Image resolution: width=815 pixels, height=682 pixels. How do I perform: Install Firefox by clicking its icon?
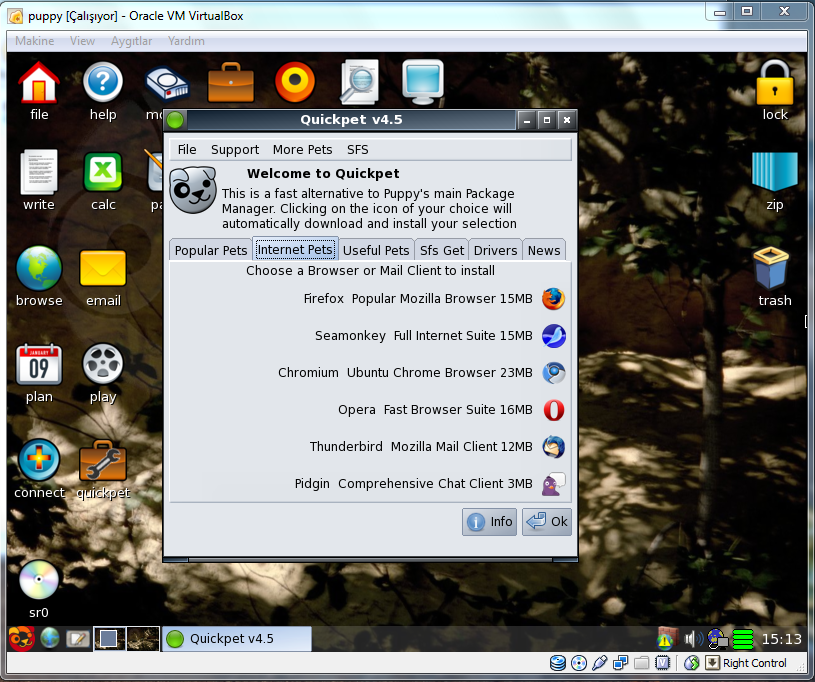(553, 298)
